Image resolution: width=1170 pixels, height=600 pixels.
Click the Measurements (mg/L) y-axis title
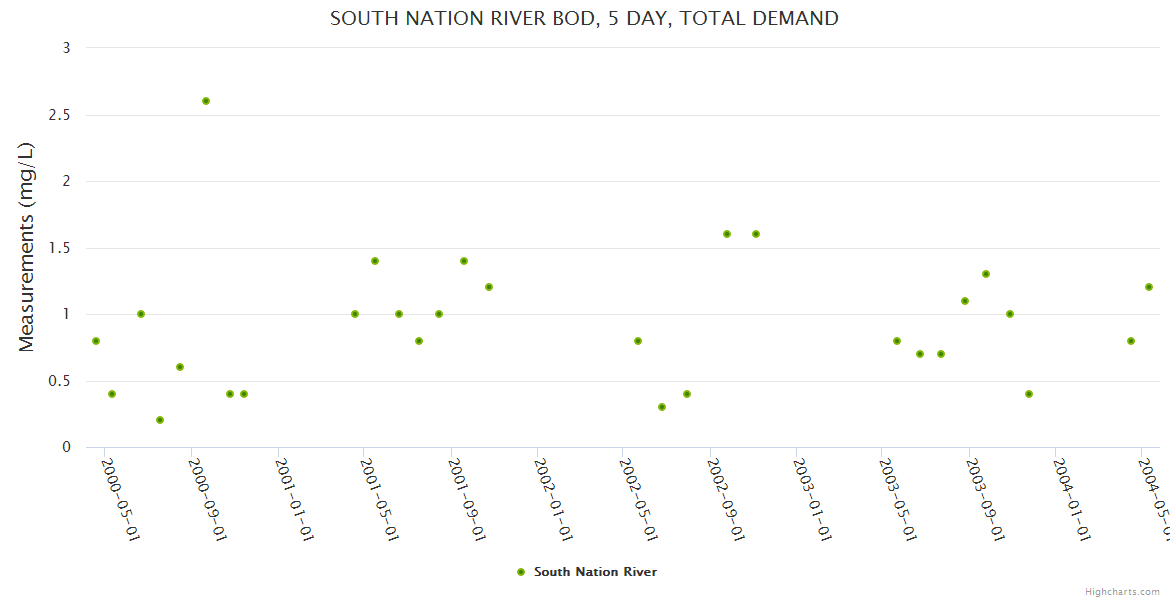click(27, 247)
